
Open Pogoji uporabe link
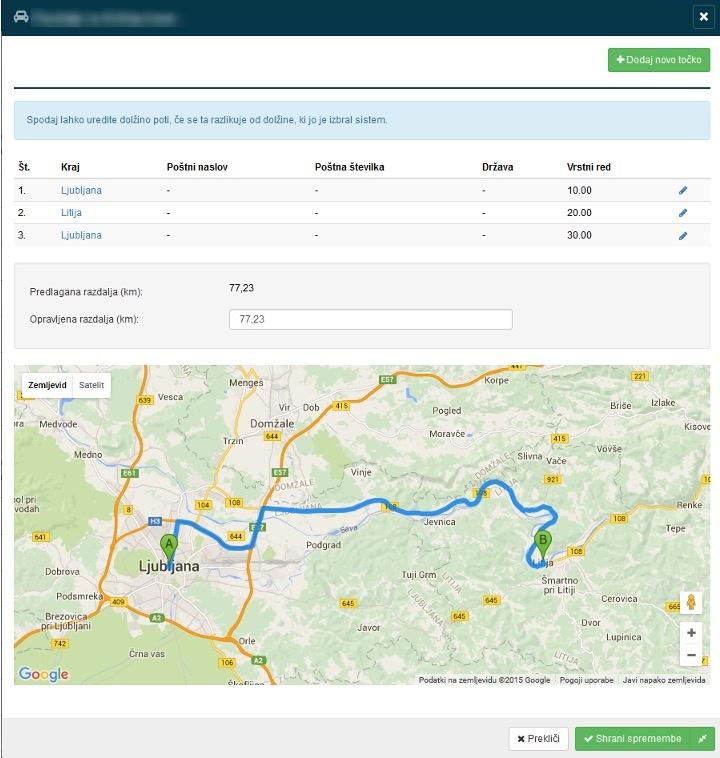click(586, 680)
